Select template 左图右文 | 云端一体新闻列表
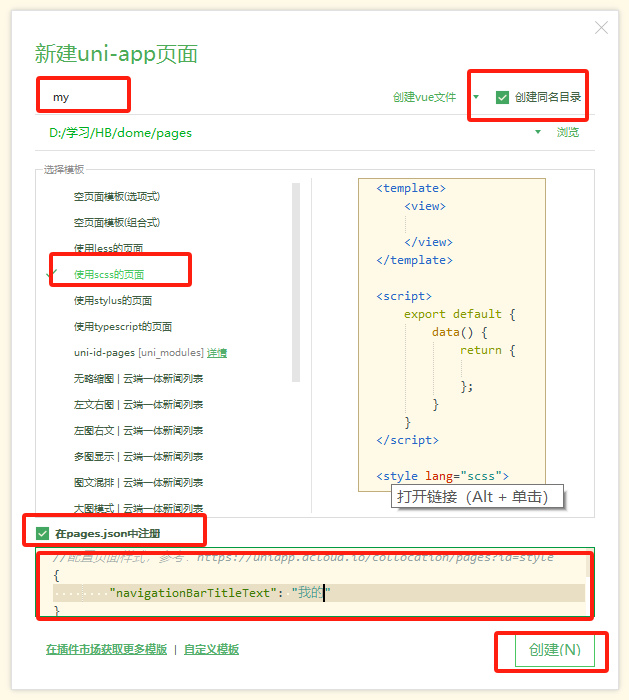The image size is (629, 700). coord(138,430)
